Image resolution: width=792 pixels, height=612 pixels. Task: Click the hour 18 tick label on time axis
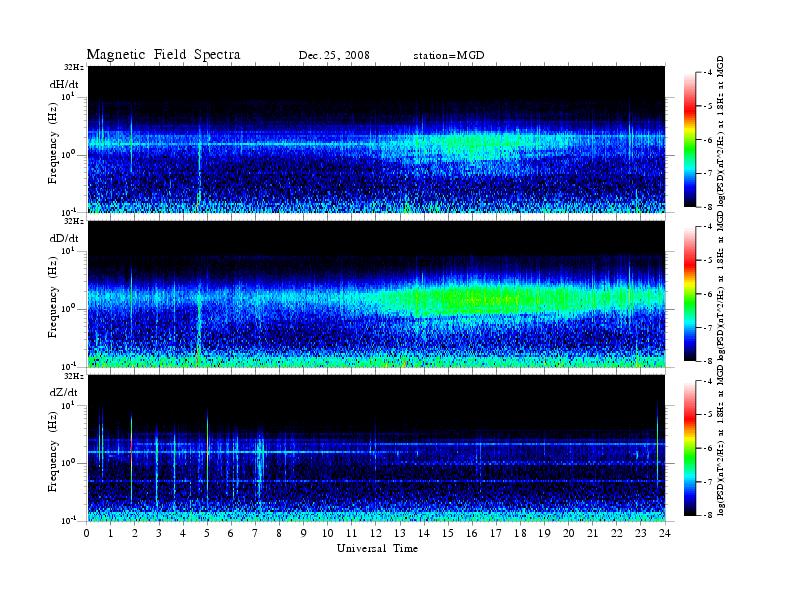click(520, 533)
